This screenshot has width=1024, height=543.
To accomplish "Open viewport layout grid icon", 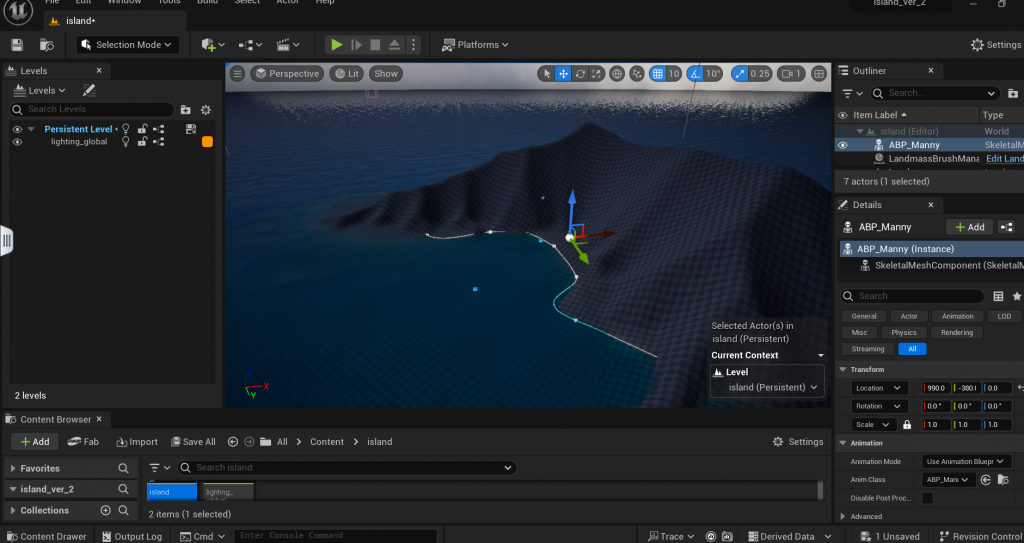I will click(x=819, y=74).
